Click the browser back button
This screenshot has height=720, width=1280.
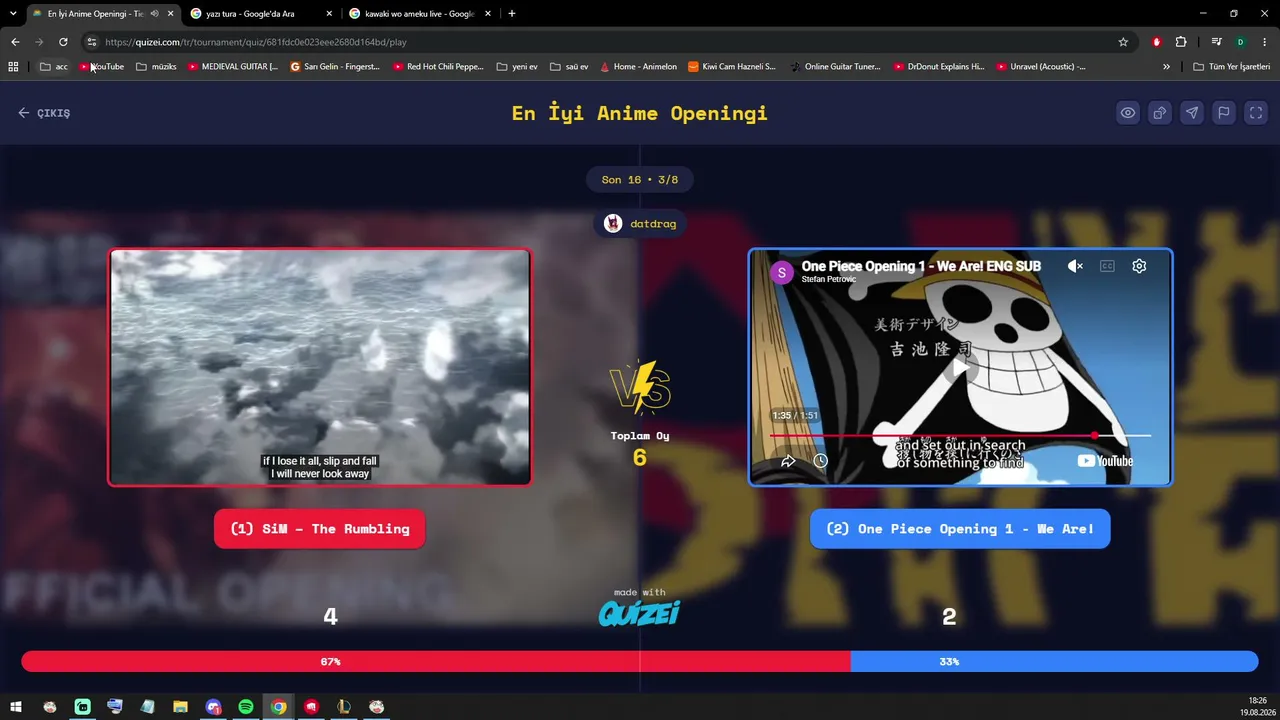(15, 42)
